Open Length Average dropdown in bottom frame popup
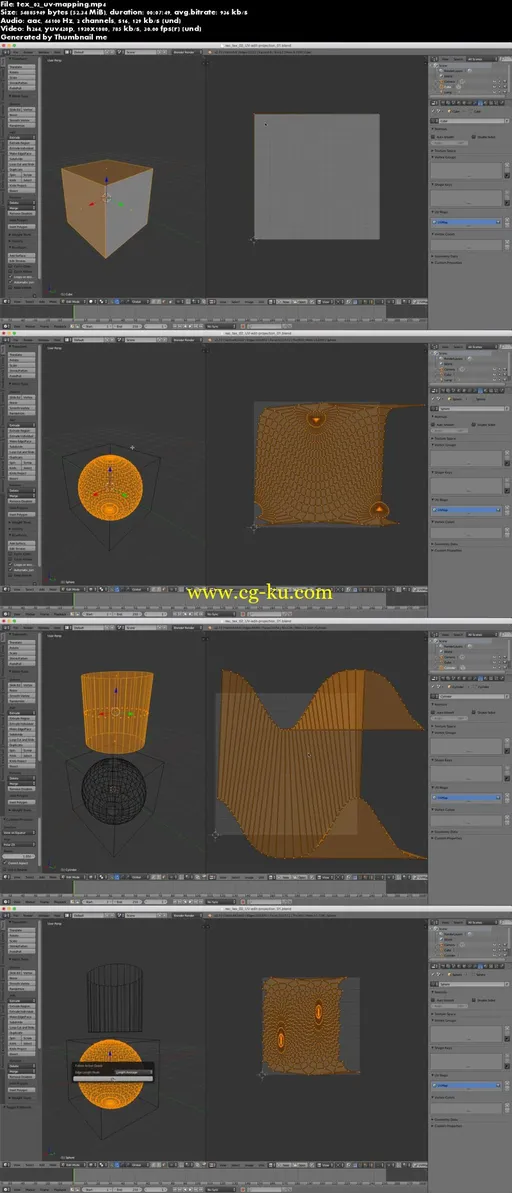The height and width of the screenshot is (1193, 512). click(133, 1072)
